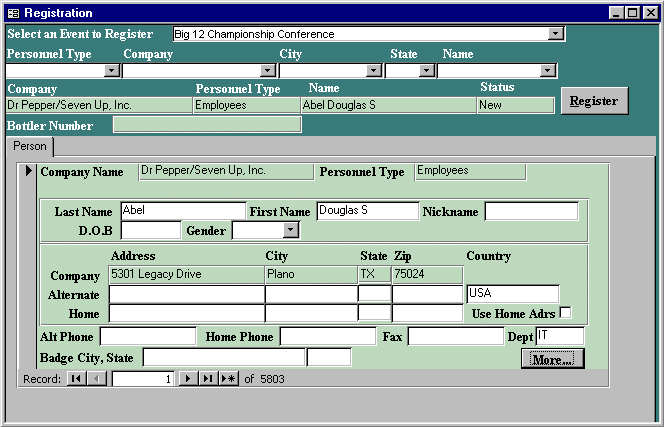Click the record number box
The image size is (664, 427).
point(143,378)
